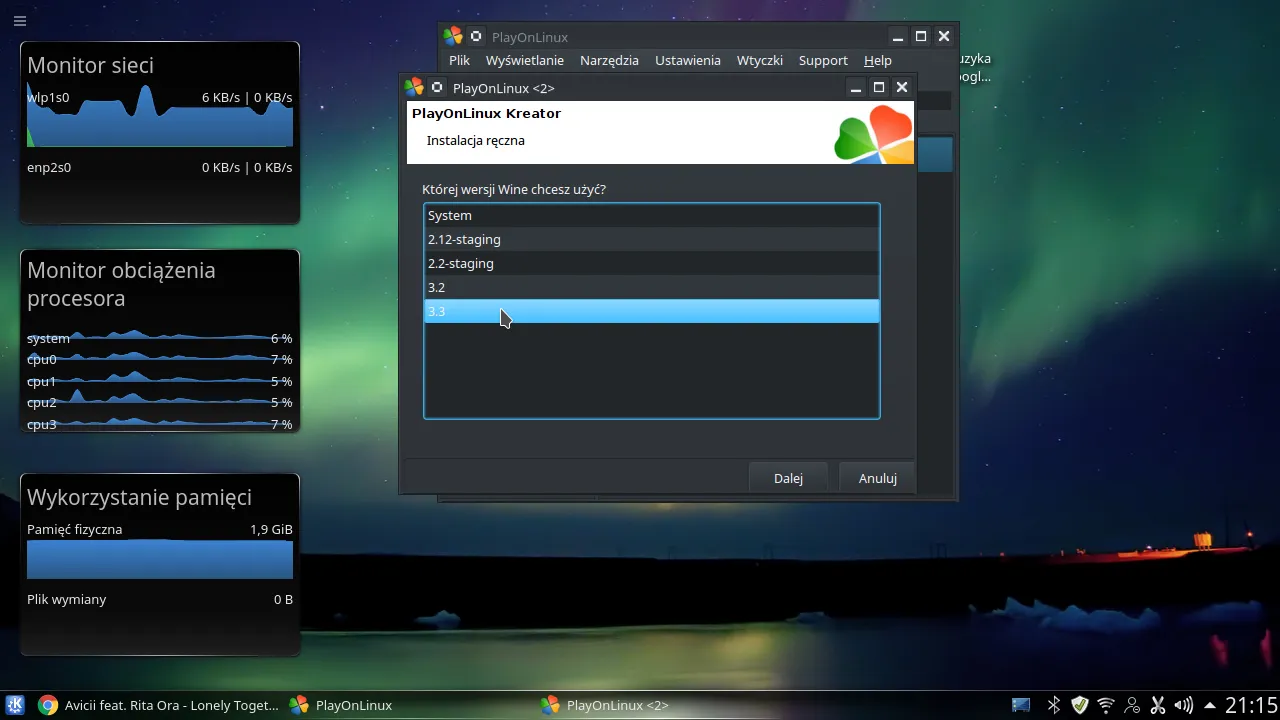Click the wlp1s0 network graph

[160, 117]
